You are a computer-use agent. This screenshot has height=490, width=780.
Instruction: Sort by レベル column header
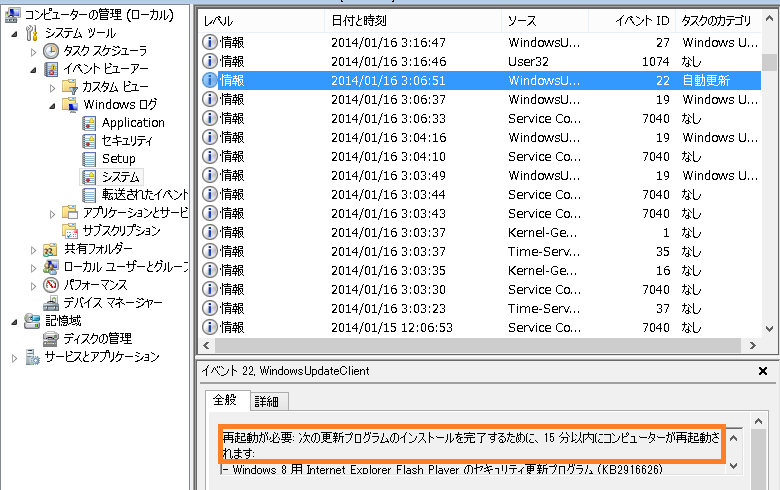(x=262, y=21)
